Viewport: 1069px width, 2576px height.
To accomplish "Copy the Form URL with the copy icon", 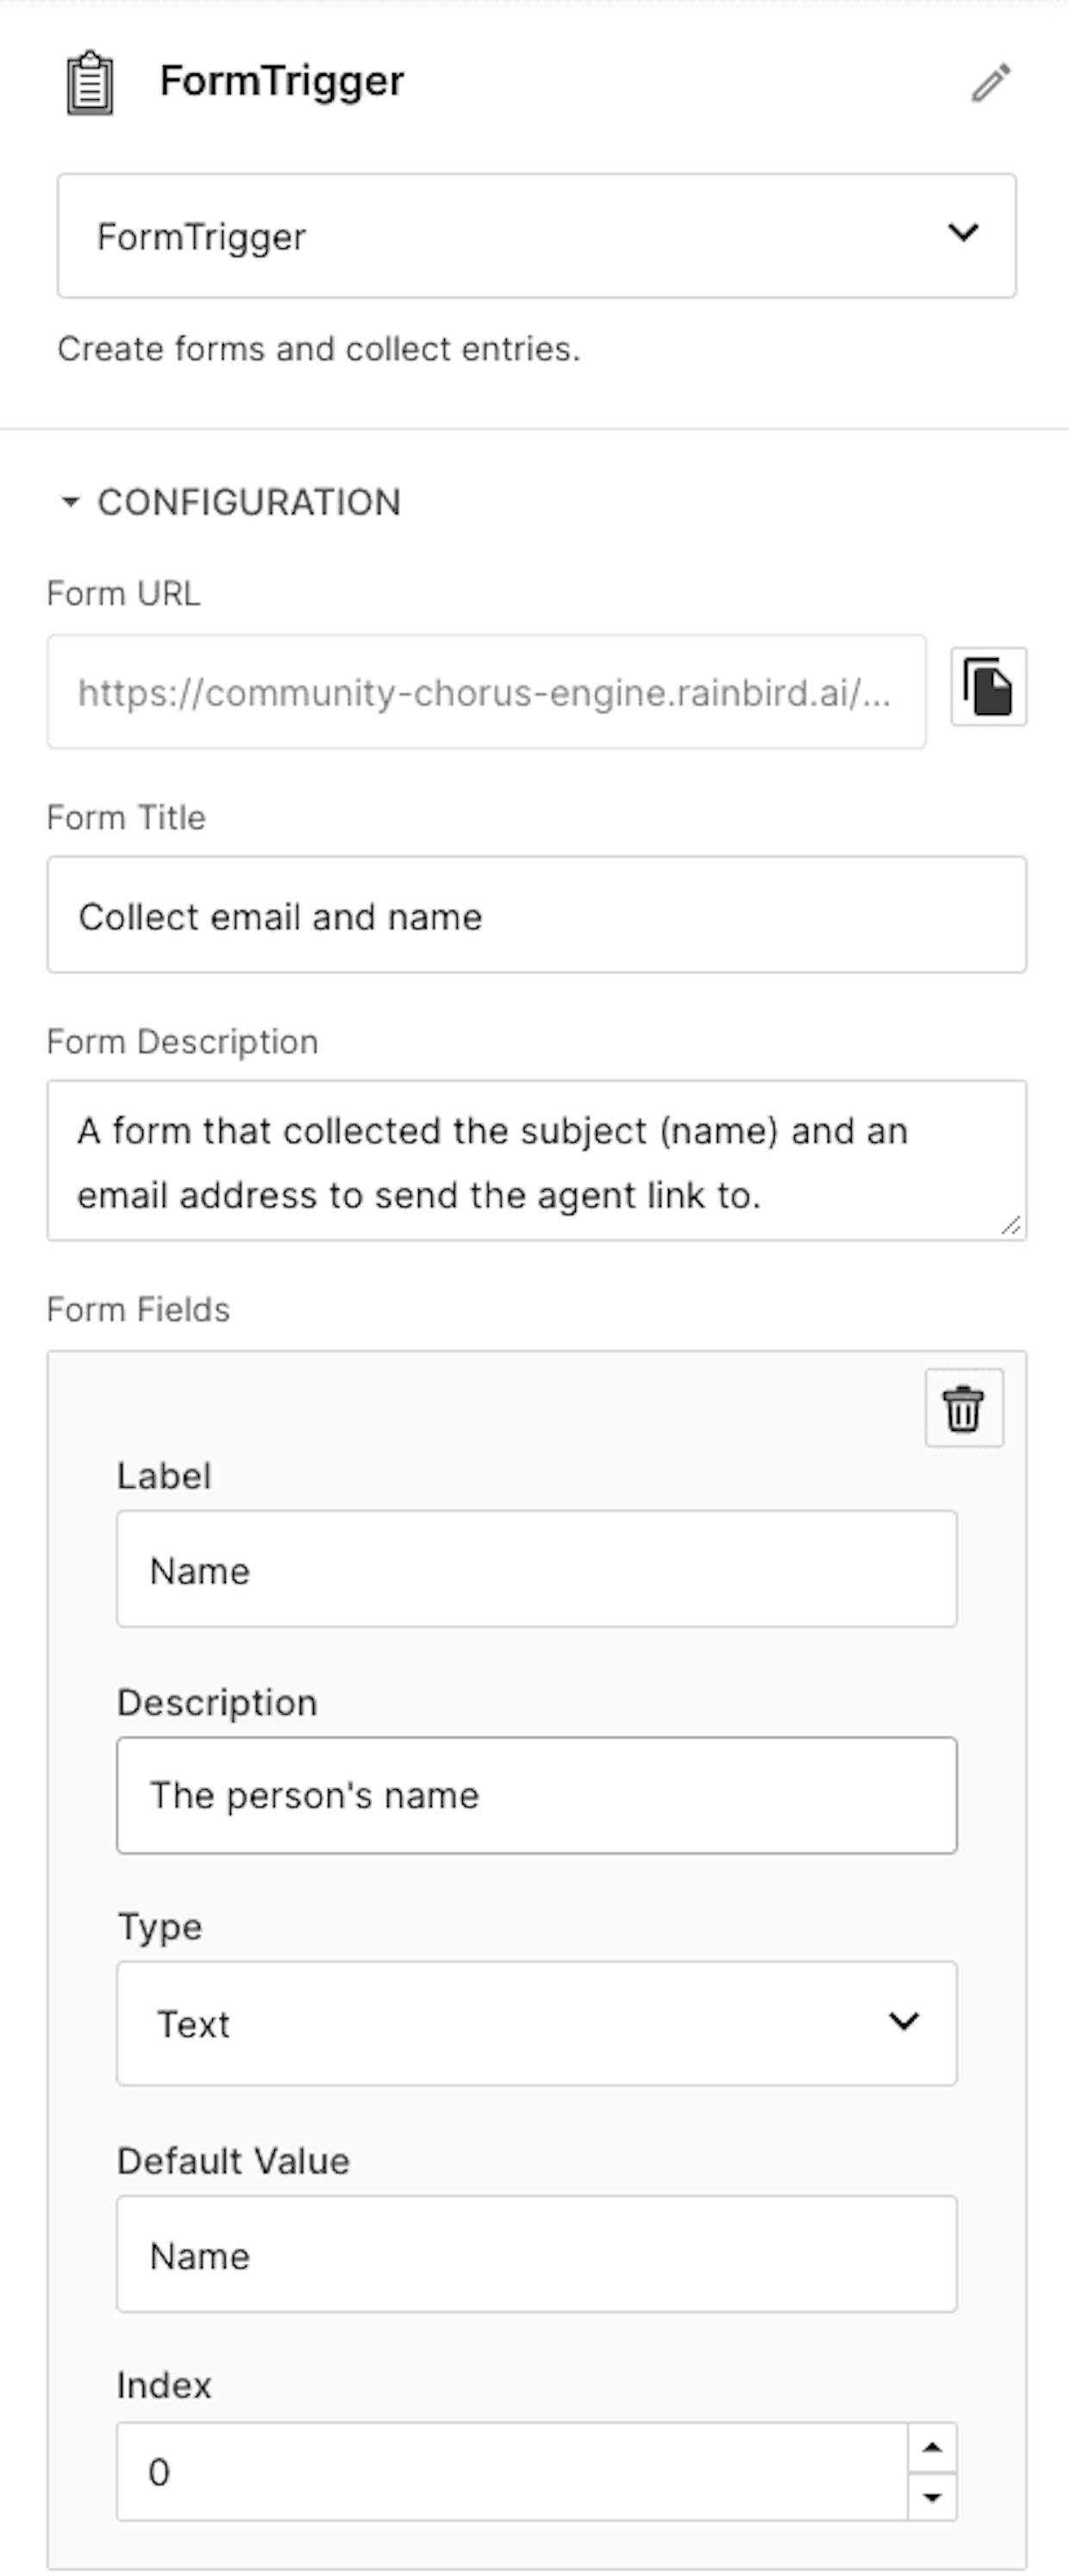I will [988, 687].
